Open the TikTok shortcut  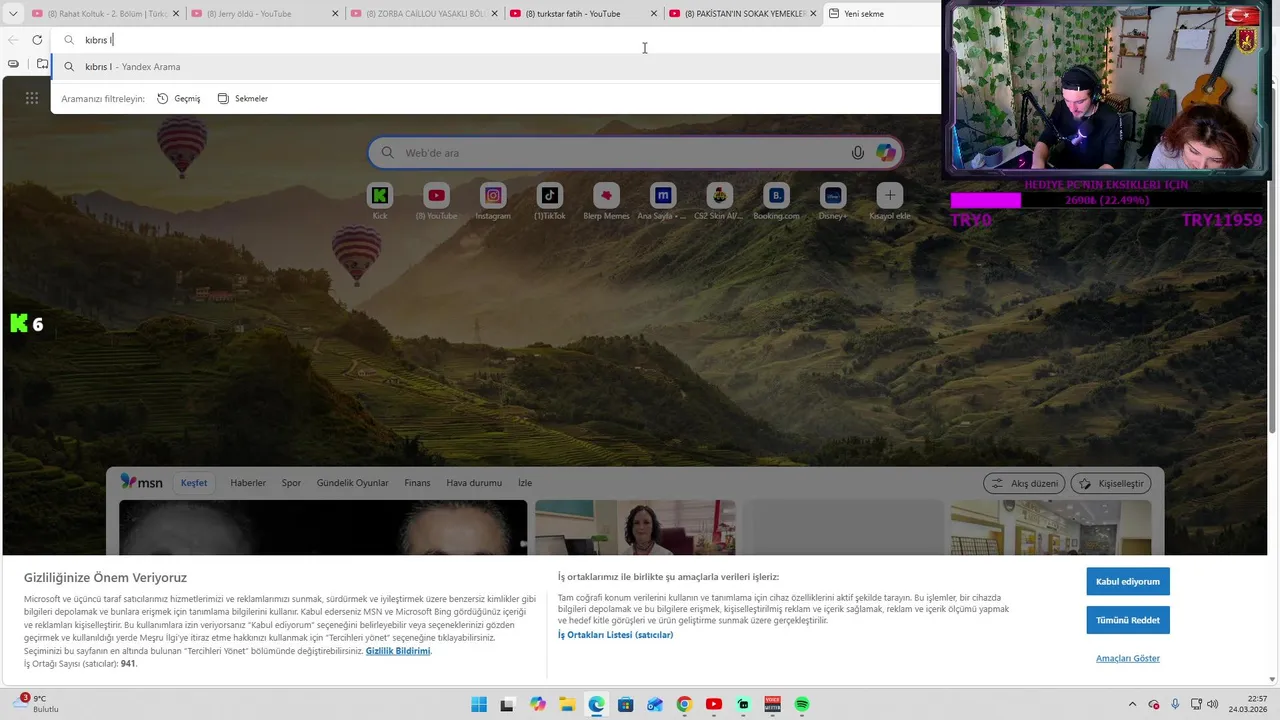(x=549, y=201)
